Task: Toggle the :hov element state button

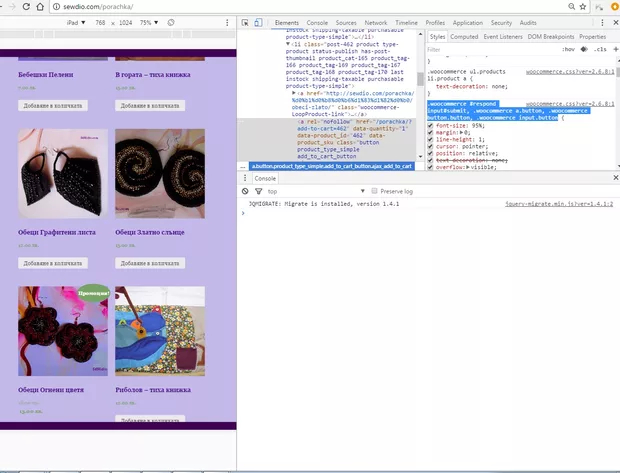Action: [x=567, y=49]
